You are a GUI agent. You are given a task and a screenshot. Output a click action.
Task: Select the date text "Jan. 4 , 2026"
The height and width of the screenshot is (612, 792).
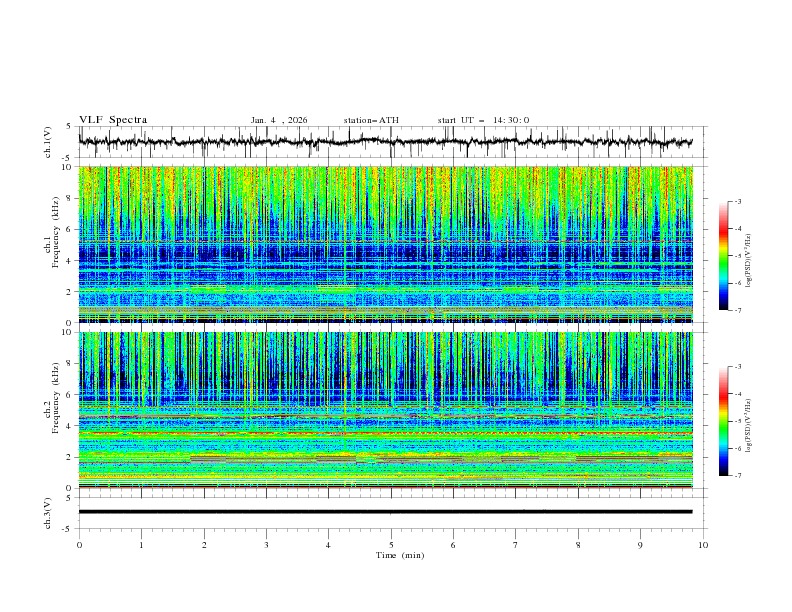pos(279,120)
